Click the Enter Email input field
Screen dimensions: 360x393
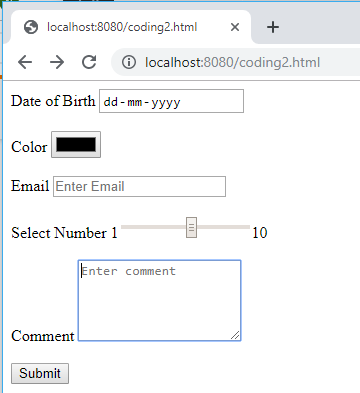(139, 186)
